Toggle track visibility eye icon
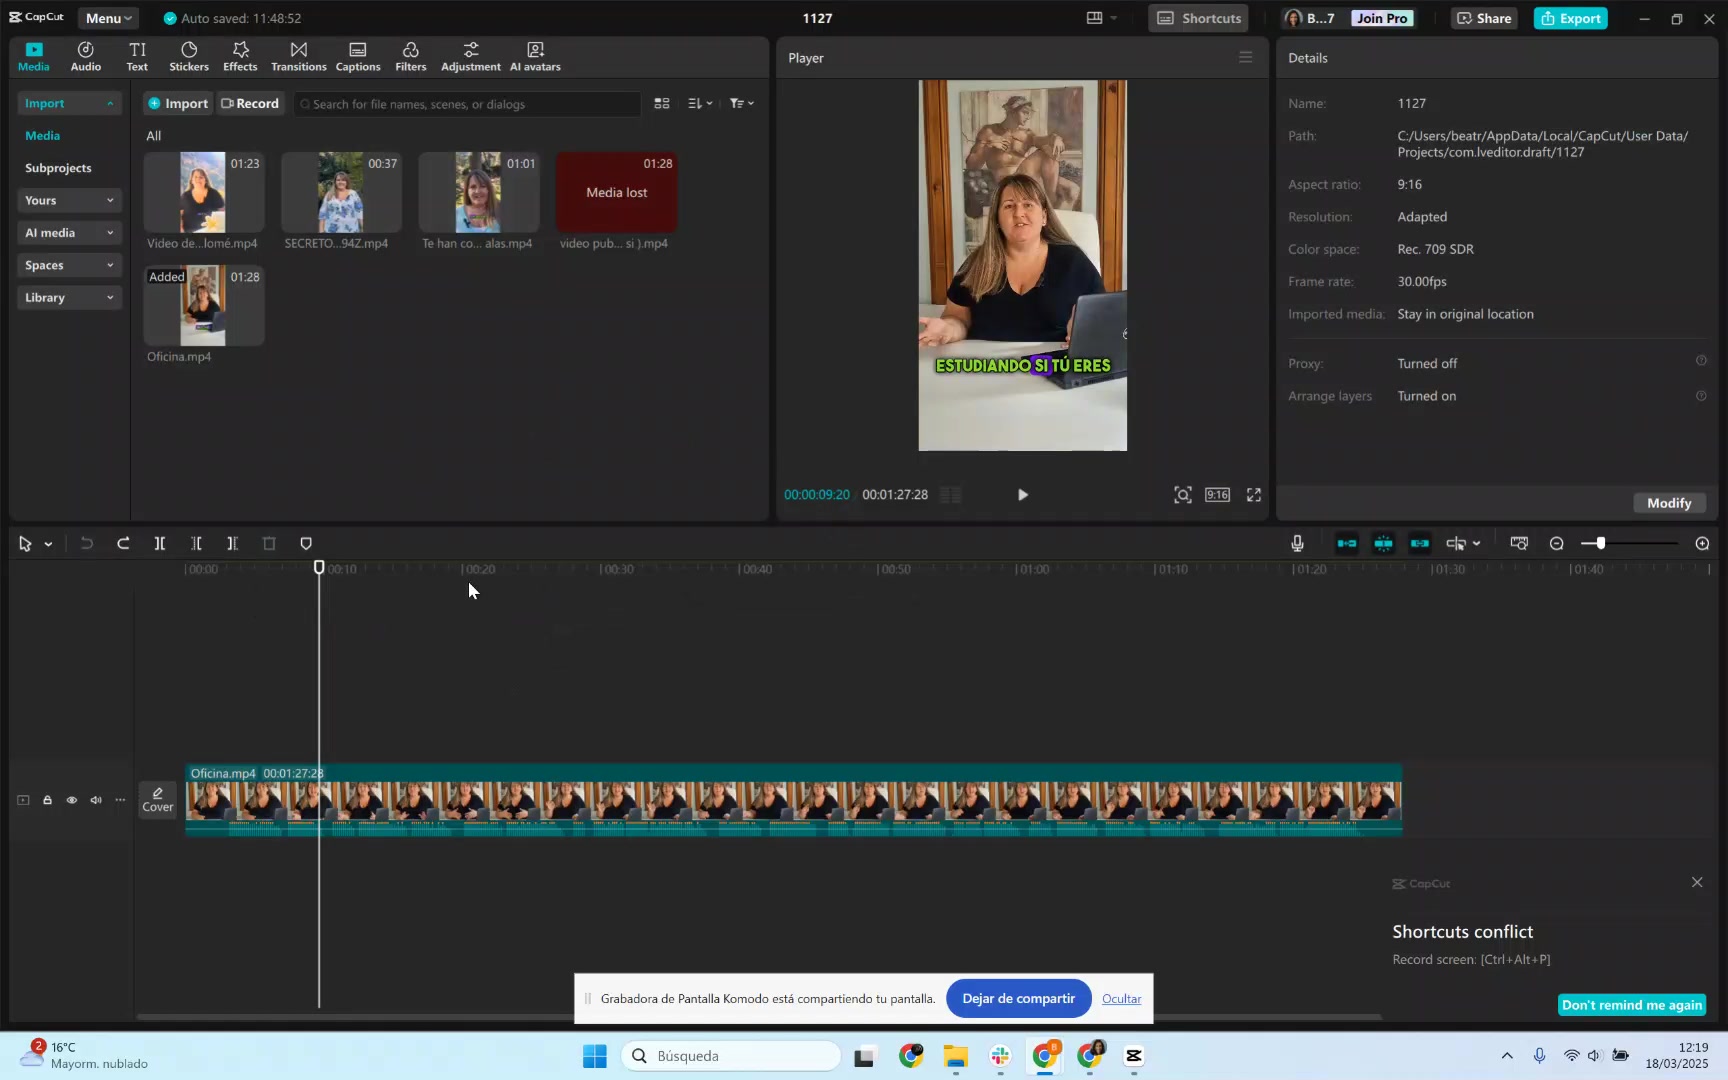The height and width of the screenshot is (1080, 1728). pos(71,800)
